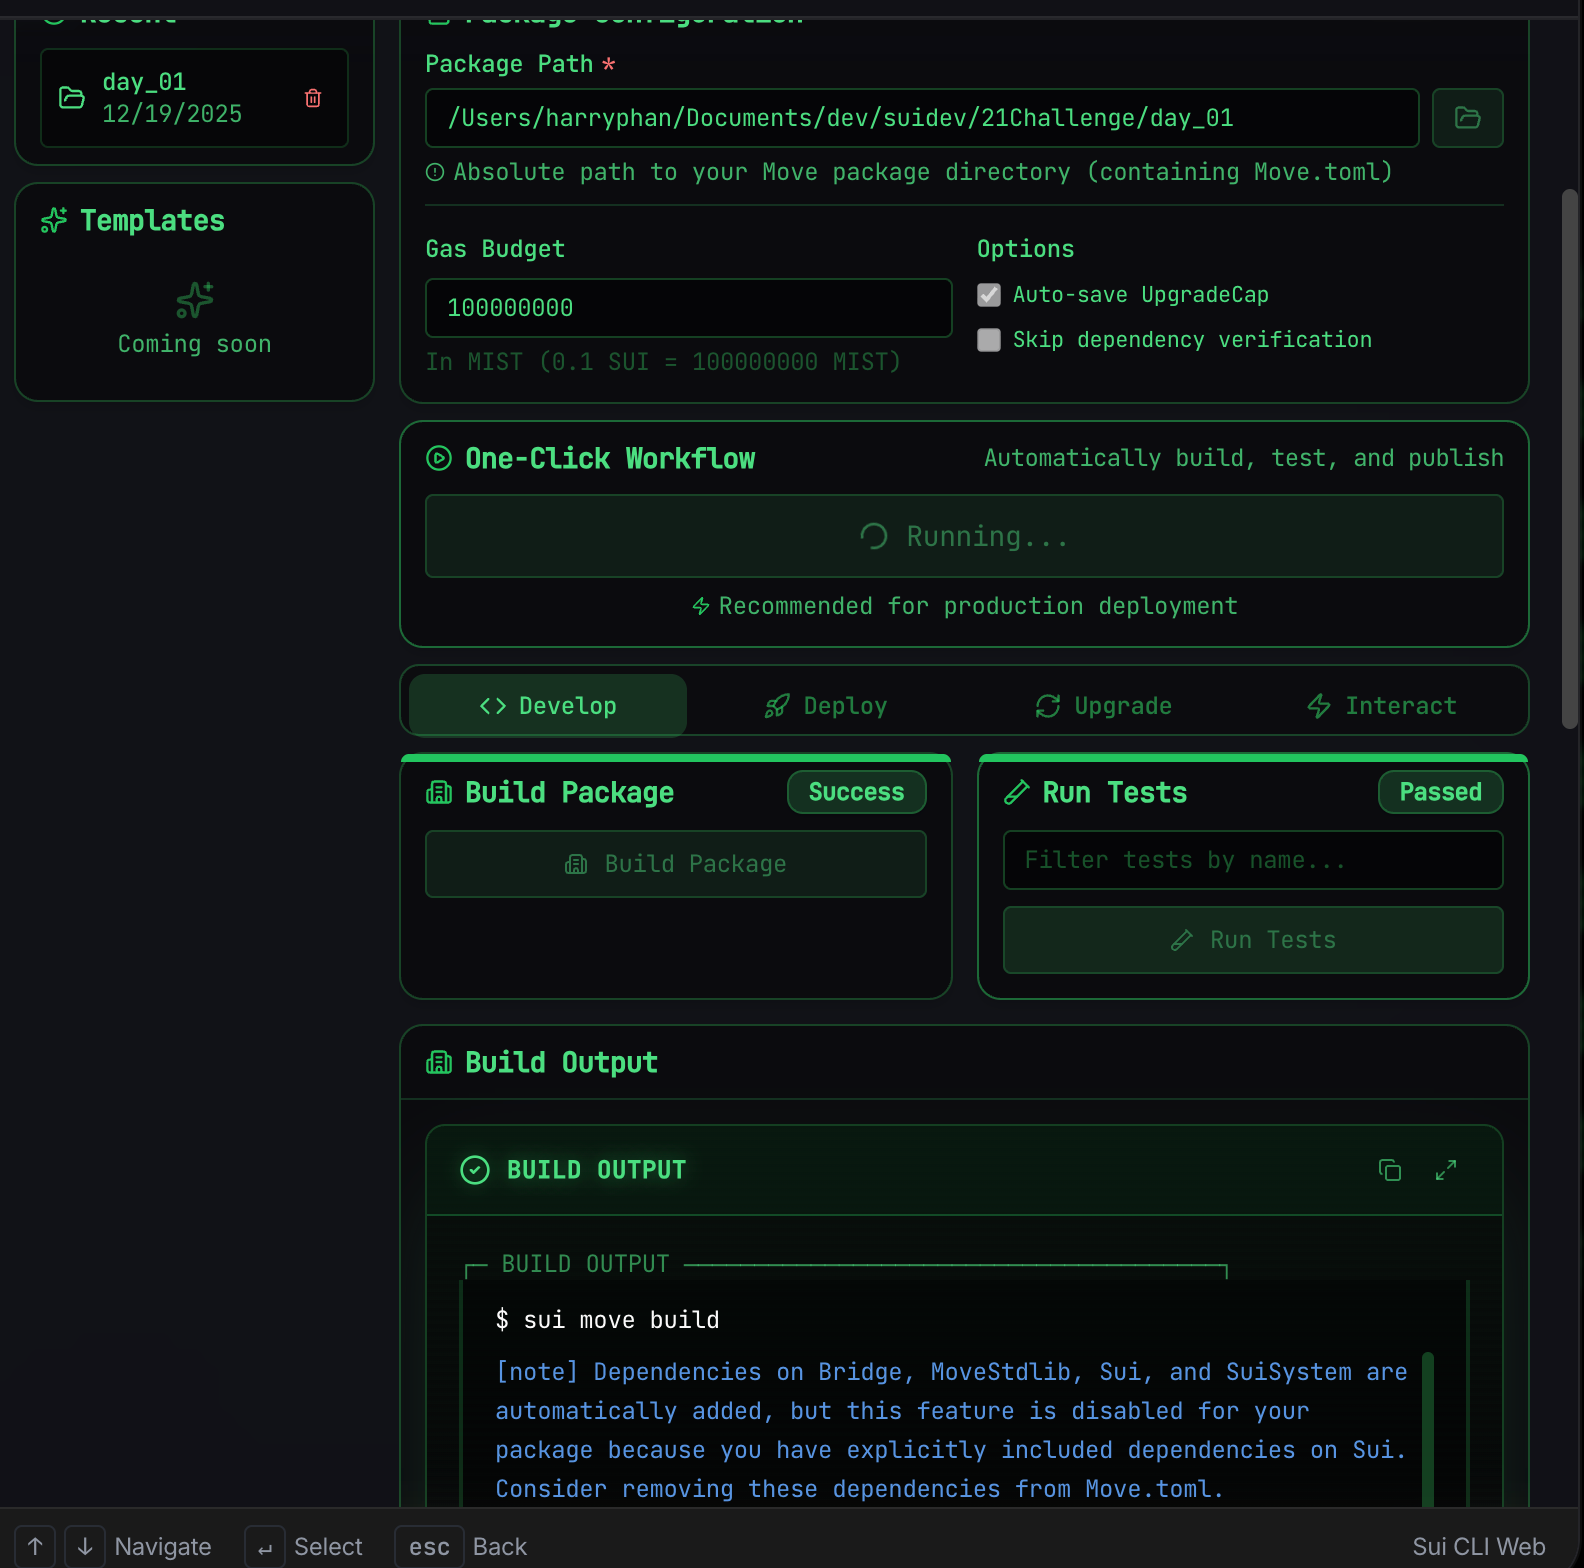
Task: Open the day_01 recent project entry
Action: tap(194, 98)
